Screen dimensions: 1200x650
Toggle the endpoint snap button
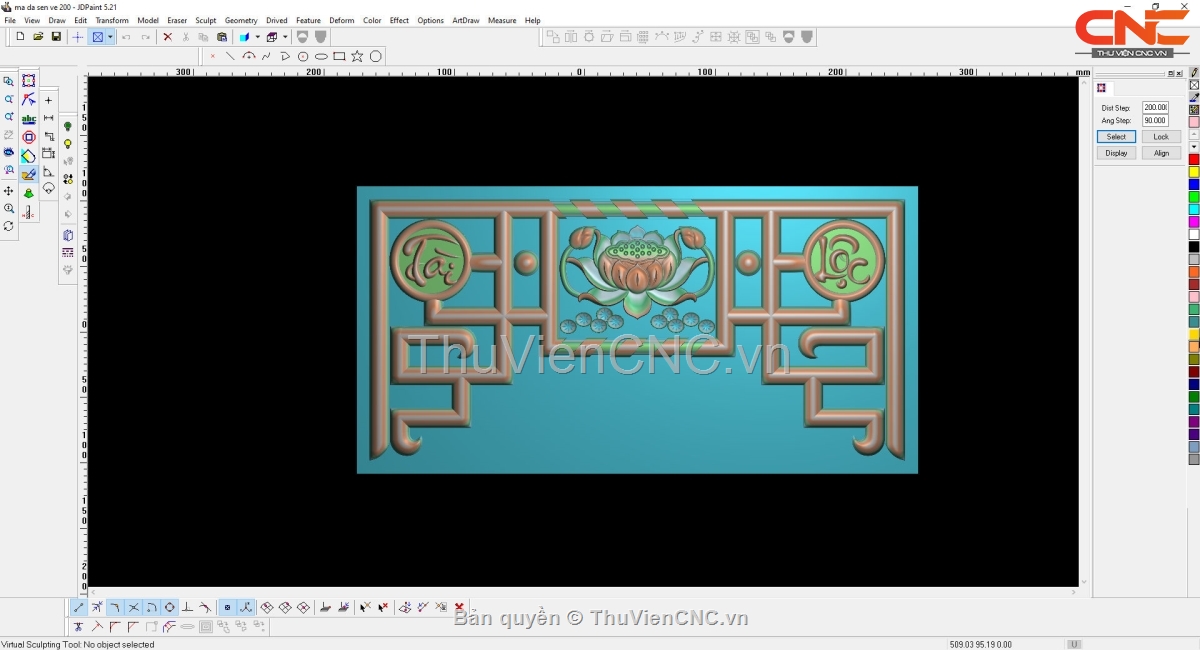tap(79, 607)
